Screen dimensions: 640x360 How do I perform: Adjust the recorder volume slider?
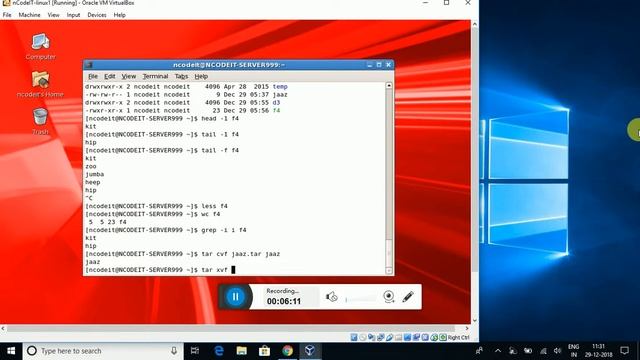[360, 300]
